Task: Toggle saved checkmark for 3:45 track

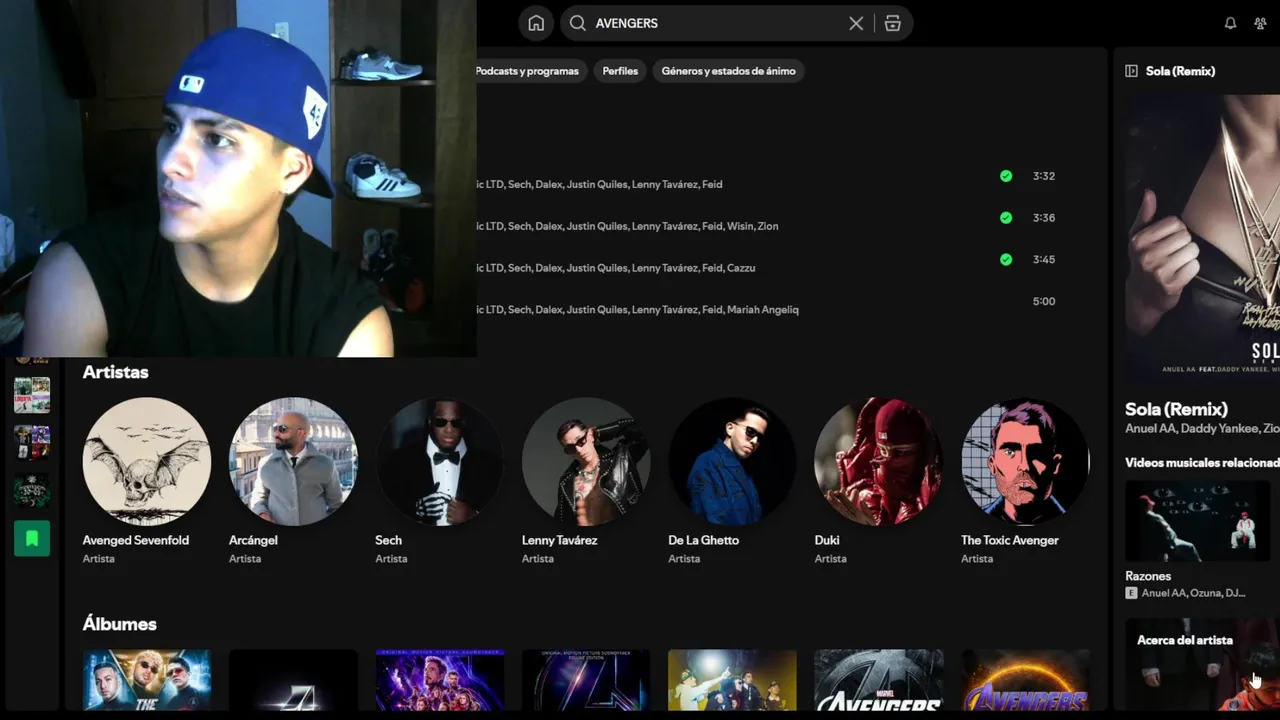Action: coord(1006,260)
